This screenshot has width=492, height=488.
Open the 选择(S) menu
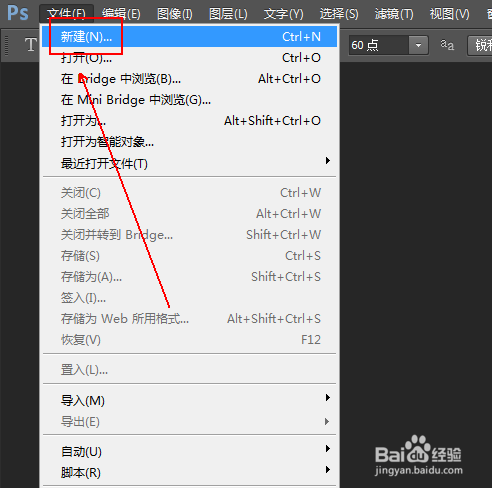(339, 14)
